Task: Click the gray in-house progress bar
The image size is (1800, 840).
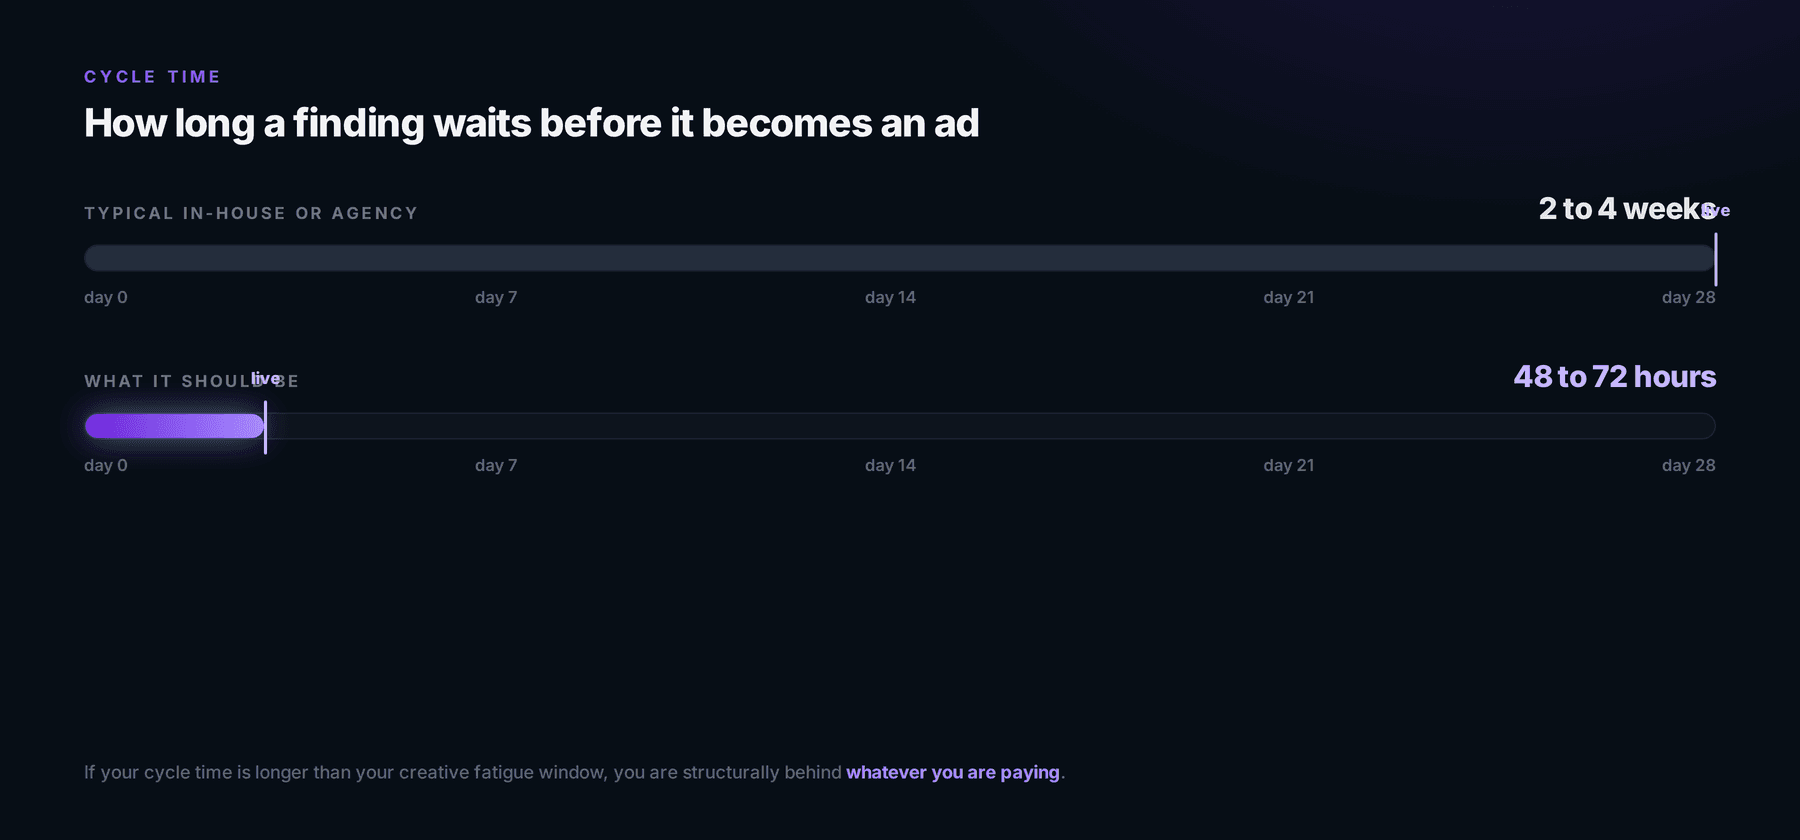Action: (900, 258)
